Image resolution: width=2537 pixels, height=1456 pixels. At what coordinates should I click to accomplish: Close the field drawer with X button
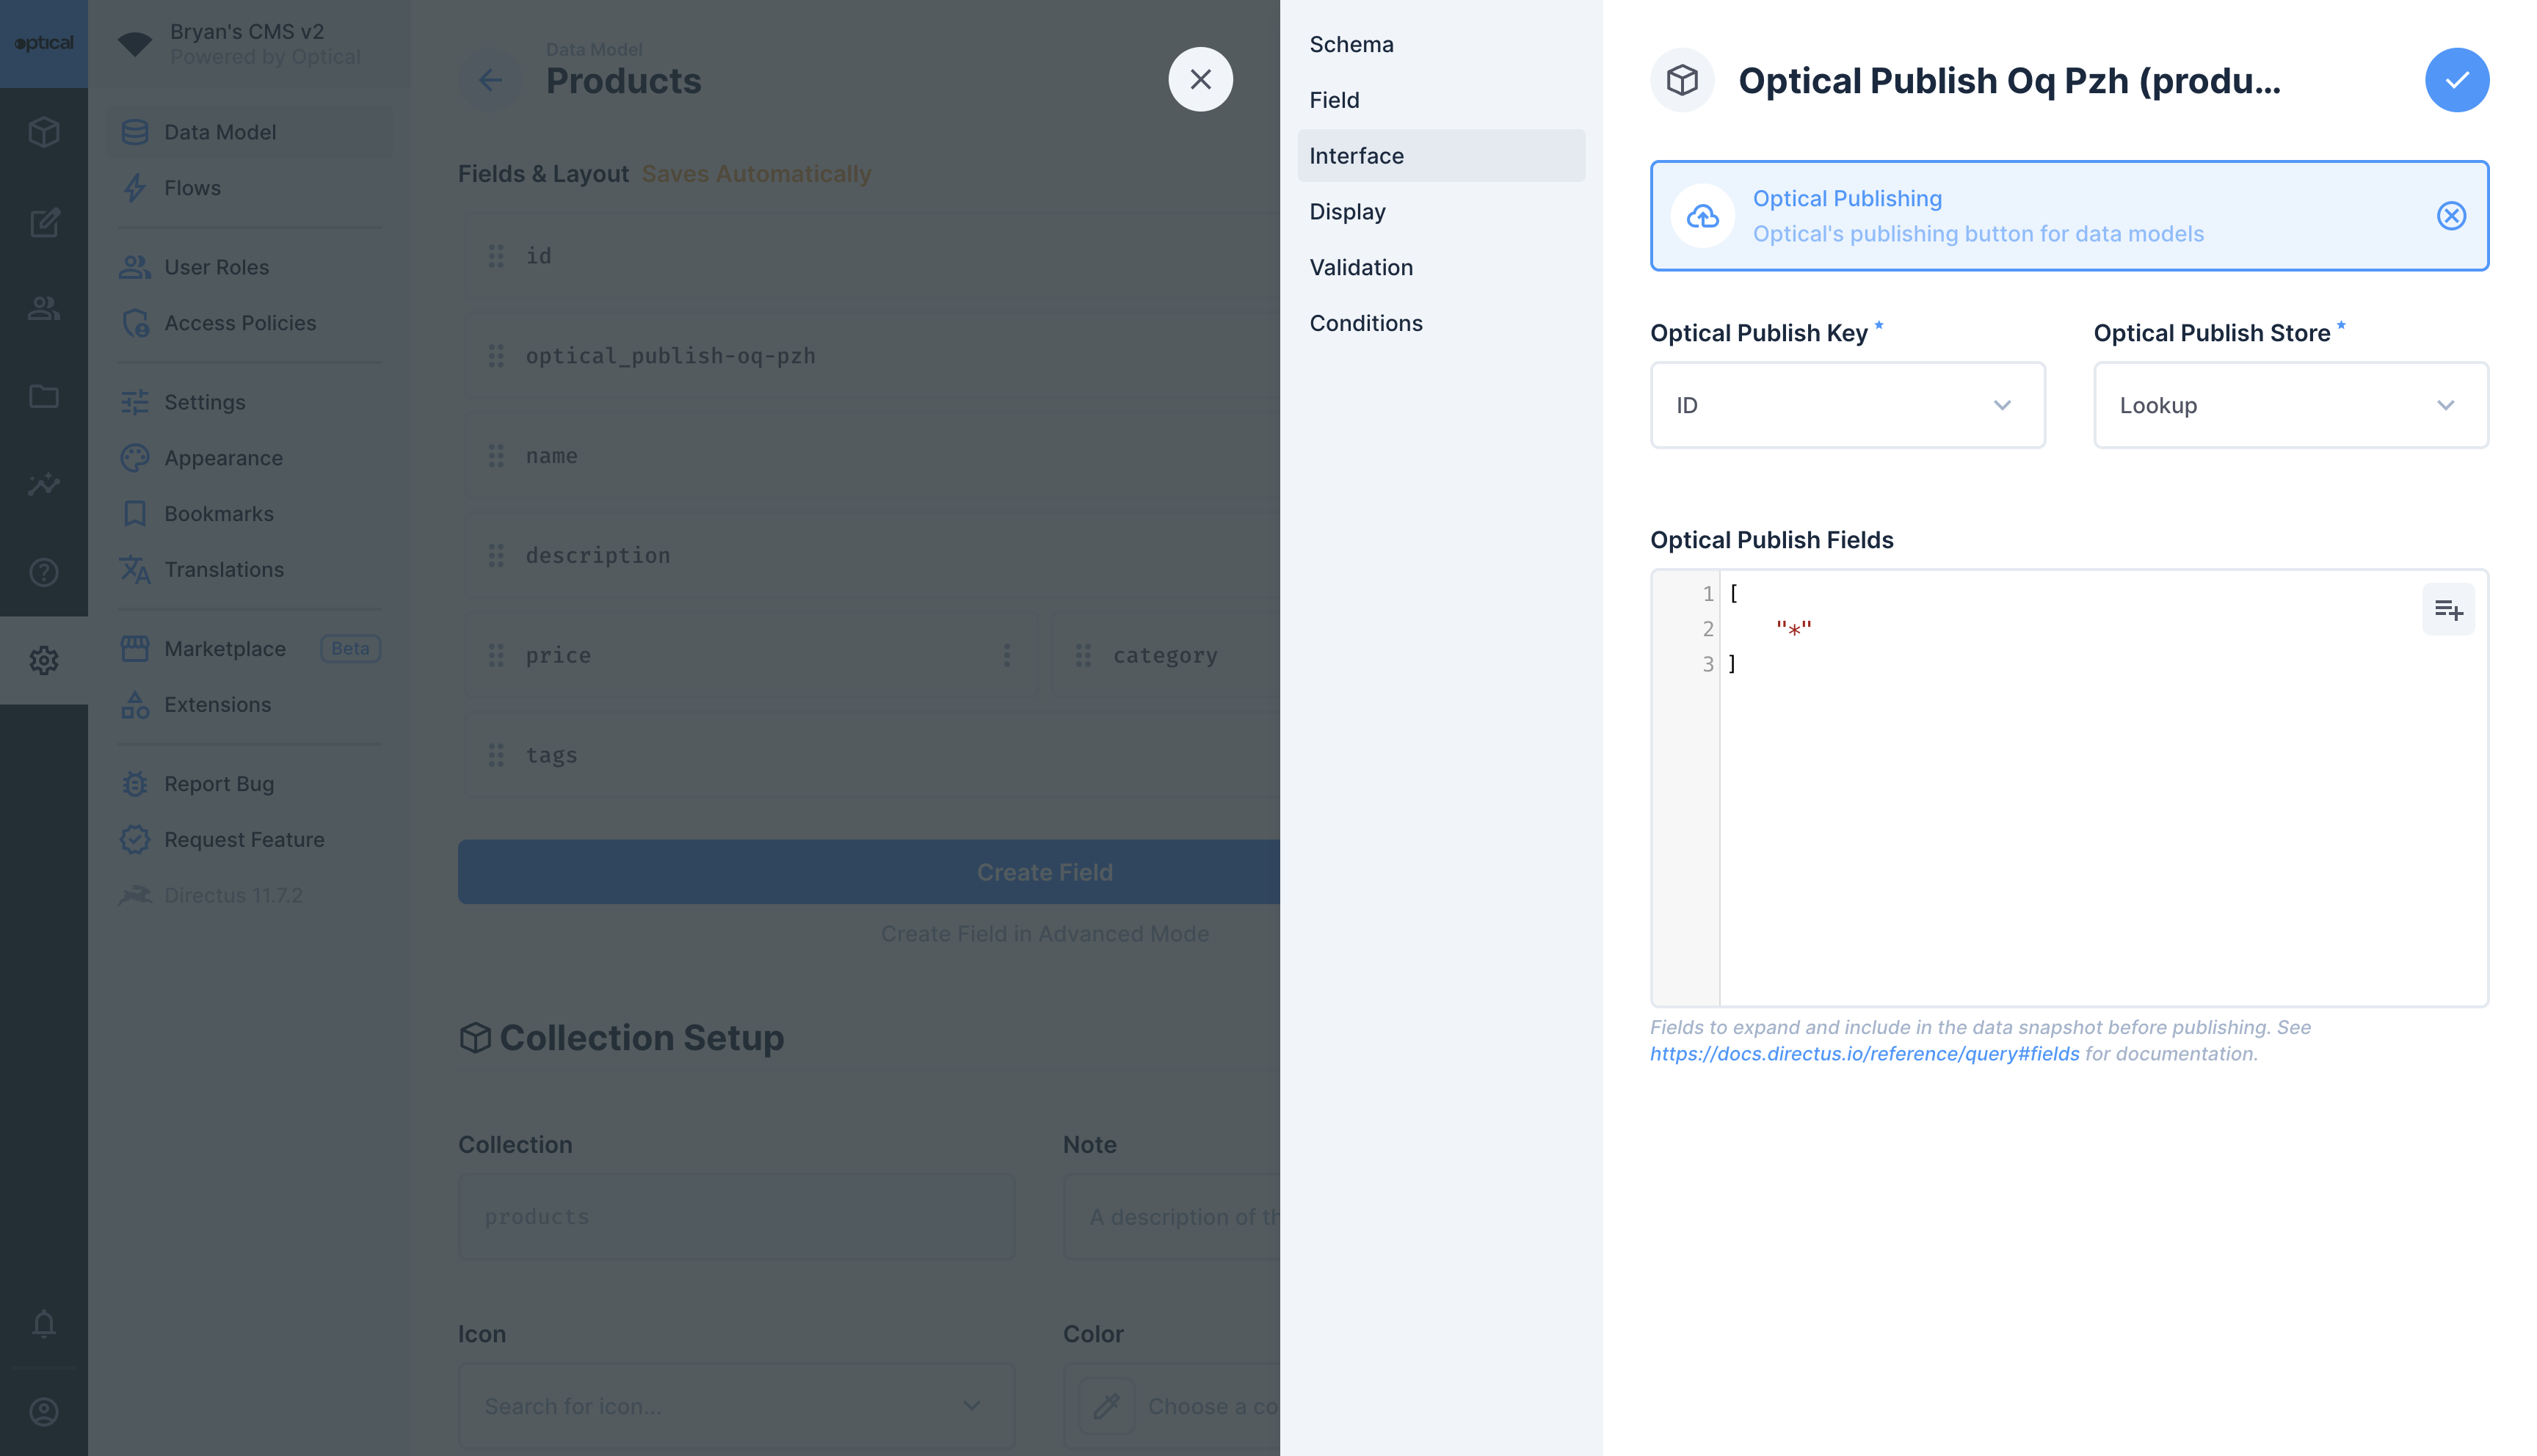pos(1200,79)
